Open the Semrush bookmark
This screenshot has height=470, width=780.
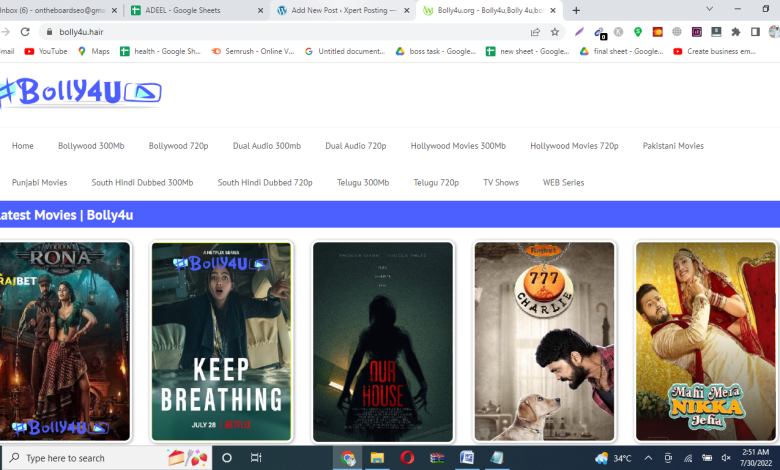pos(253,51)
